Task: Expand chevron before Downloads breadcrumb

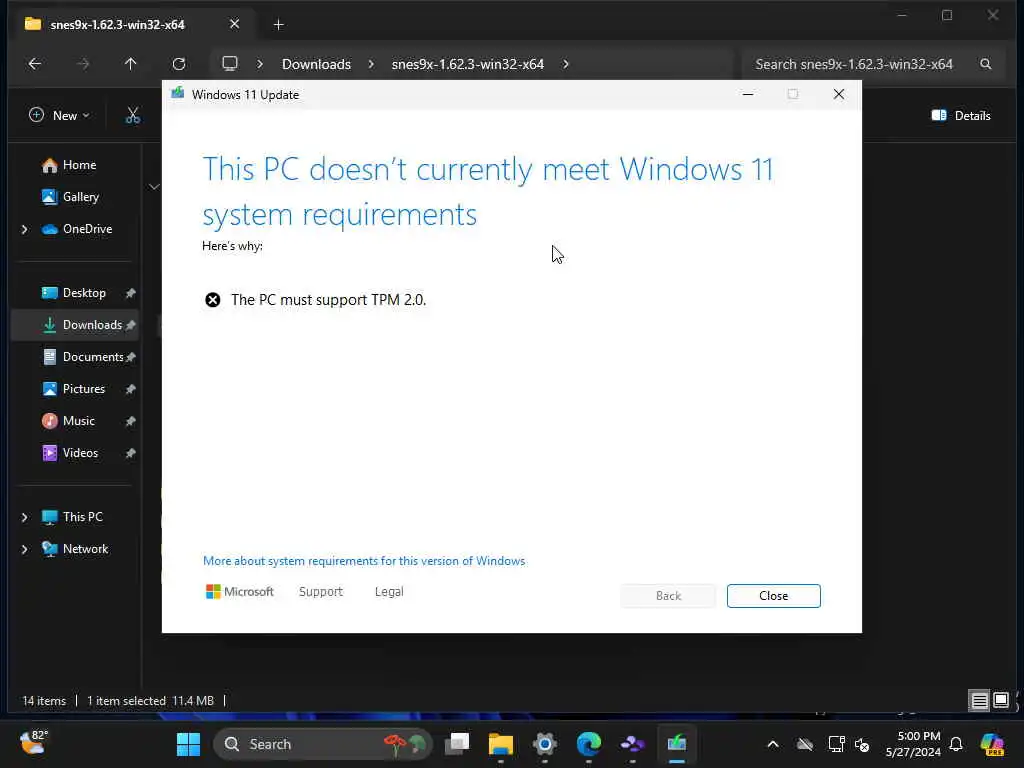Action: [260, 64]
